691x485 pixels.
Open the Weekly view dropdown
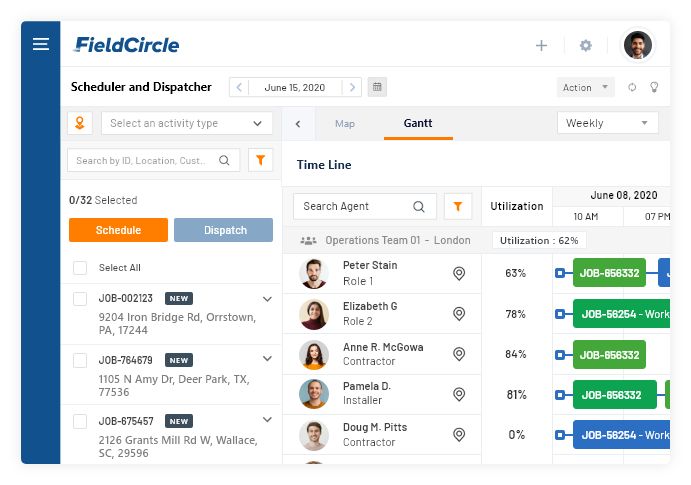click(x=608, y=123)
